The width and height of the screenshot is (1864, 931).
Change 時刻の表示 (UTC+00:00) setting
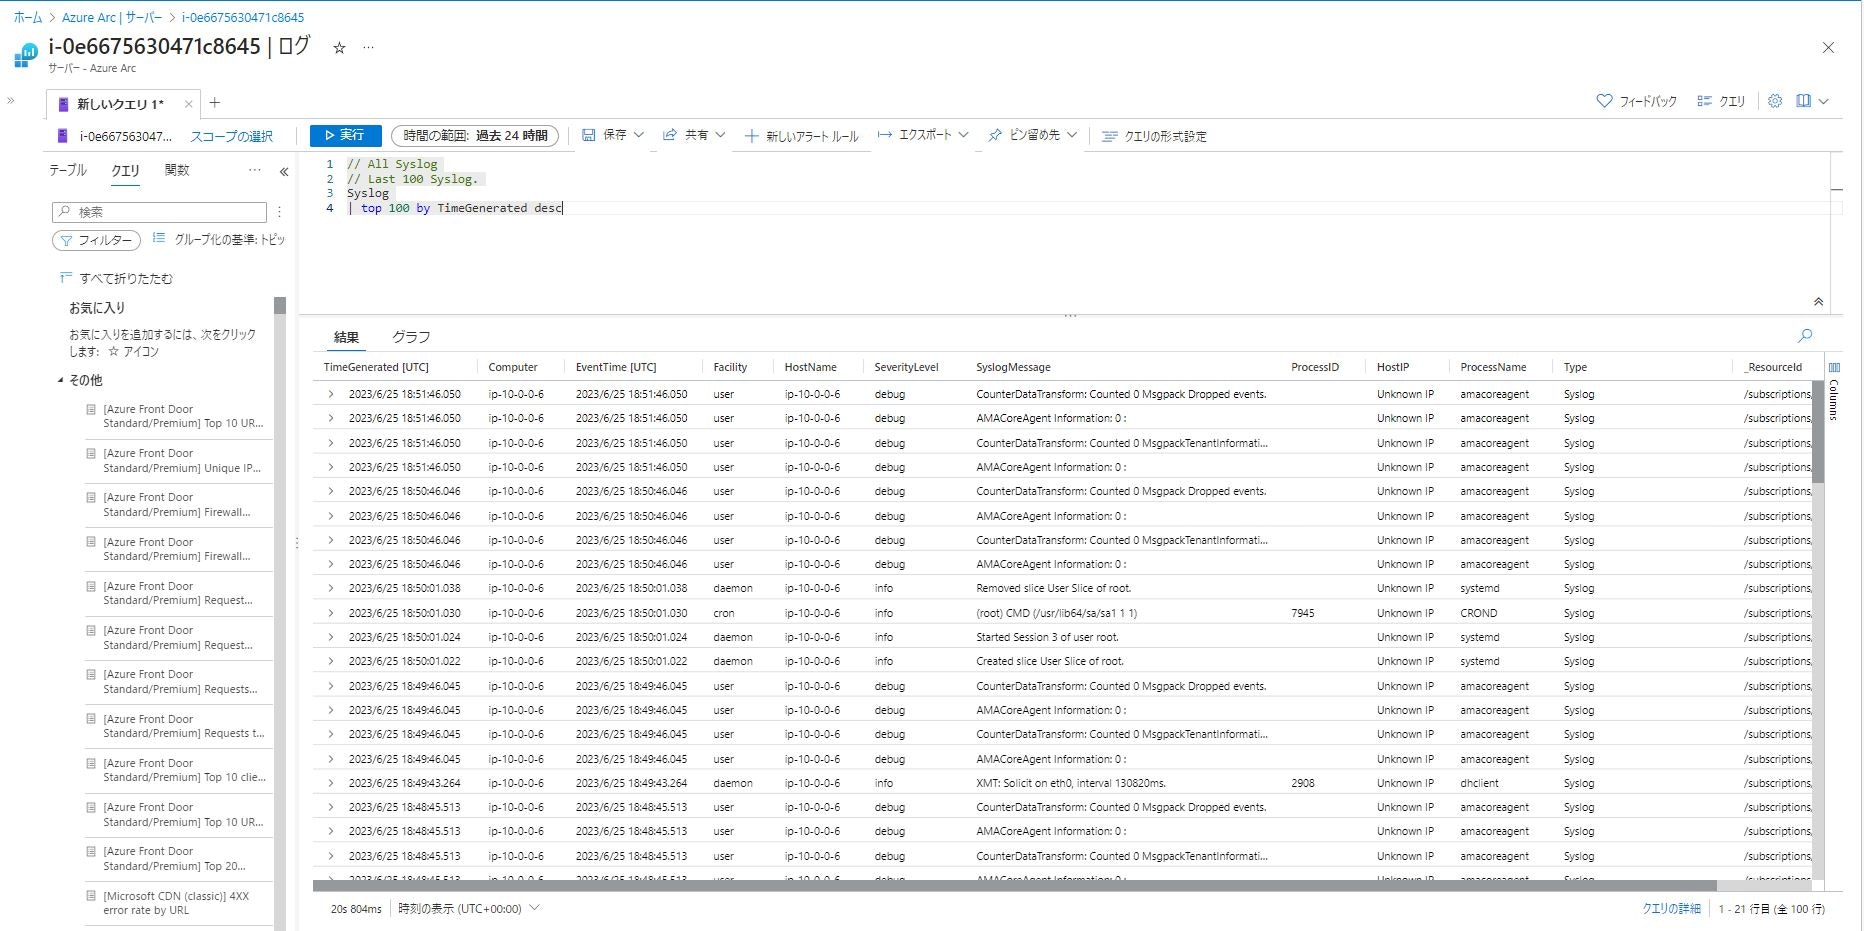(468, 909)
